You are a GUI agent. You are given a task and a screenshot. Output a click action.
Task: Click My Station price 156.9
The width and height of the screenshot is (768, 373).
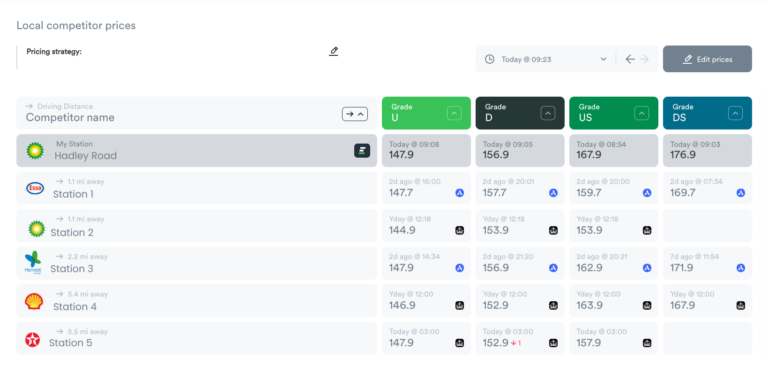point(495,155)
